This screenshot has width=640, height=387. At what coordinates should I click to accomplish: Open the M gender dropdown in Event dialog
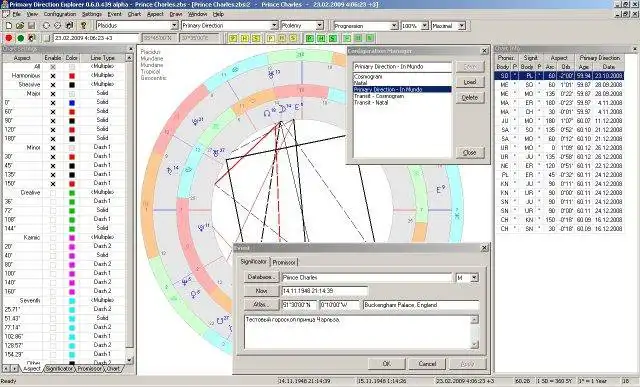[x=474, y=278]
